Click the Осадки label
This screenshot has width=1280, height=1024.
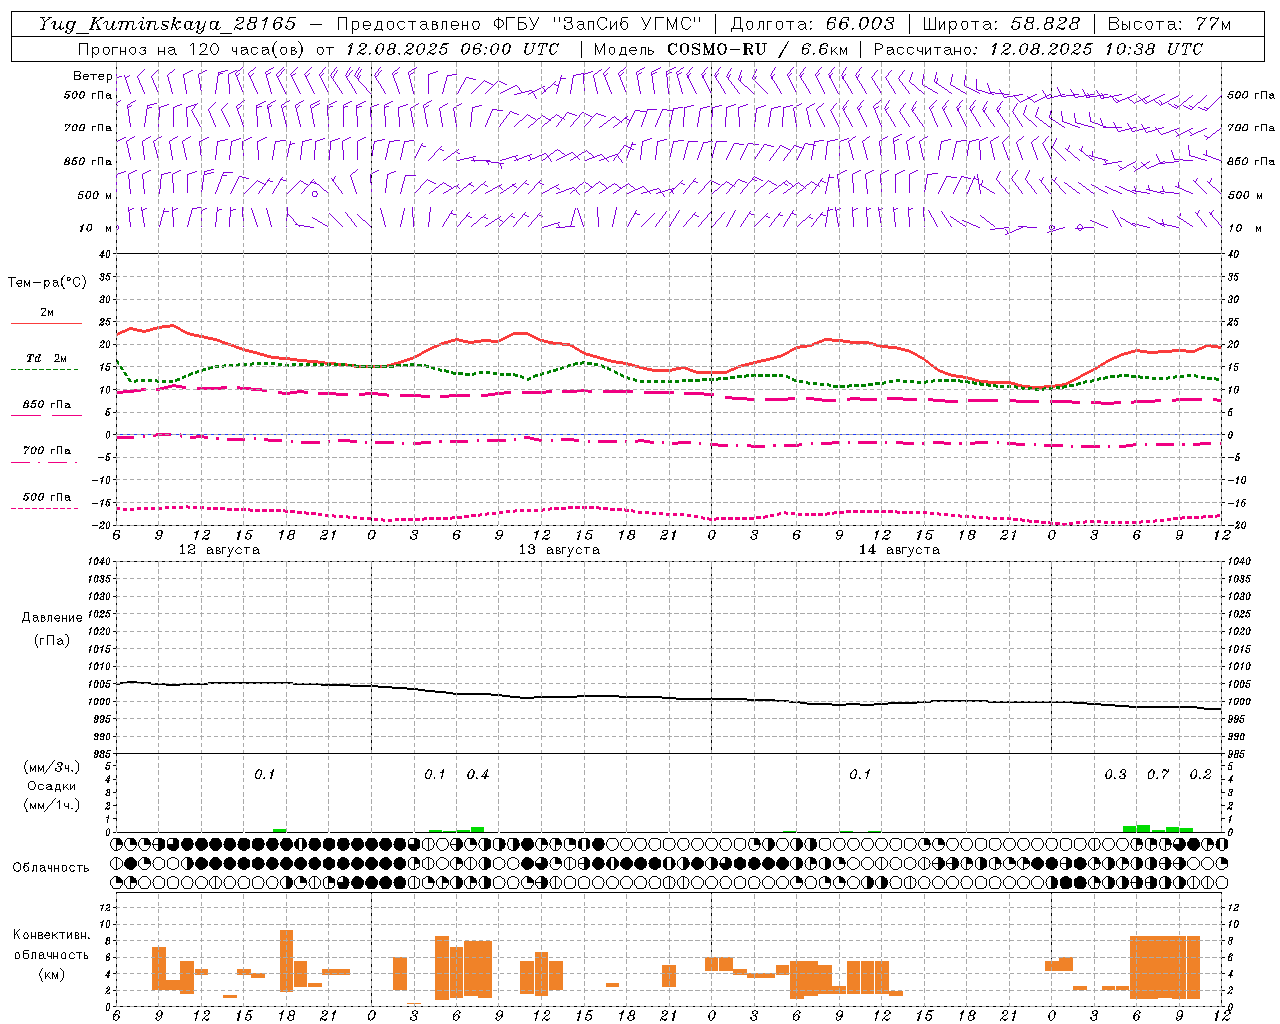[52, 786]
